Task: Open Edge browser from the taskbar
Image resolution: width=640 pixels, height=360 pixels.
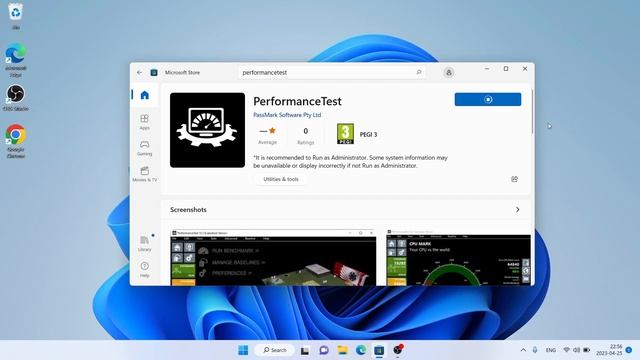Action: point(361,350)
